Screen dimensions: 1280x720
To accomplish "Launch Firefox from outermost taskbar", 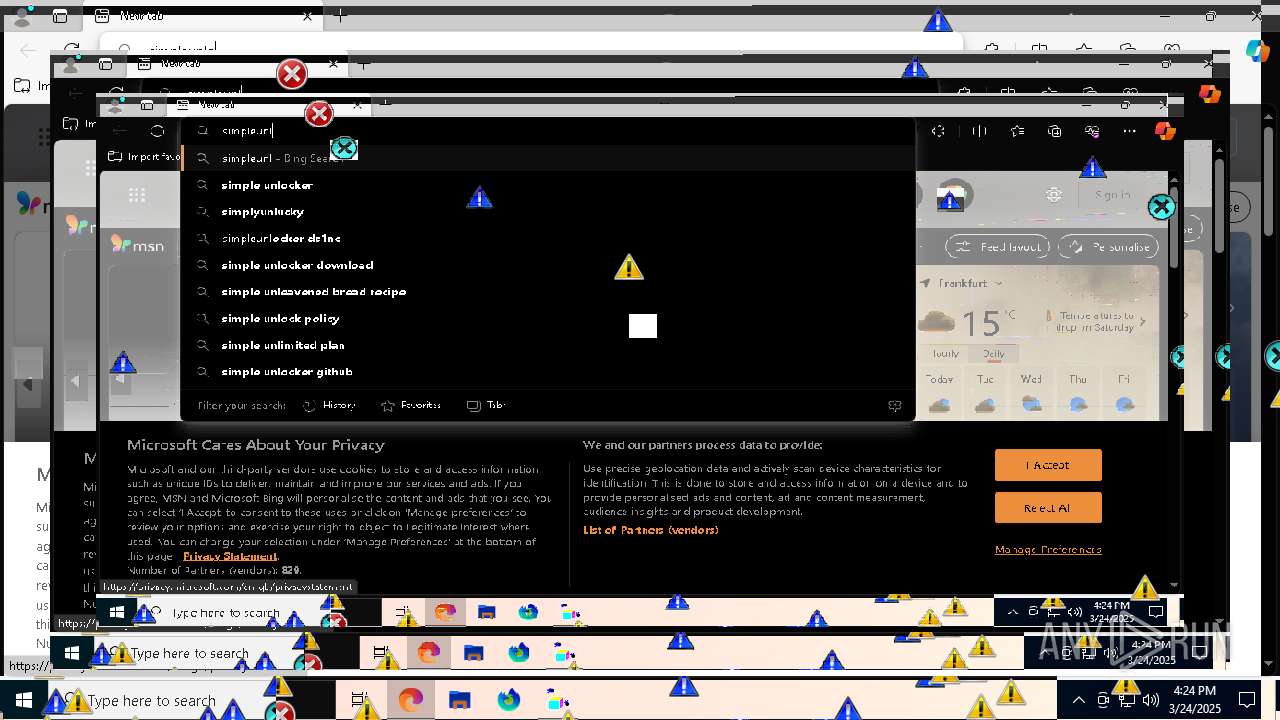I will 508,700.
